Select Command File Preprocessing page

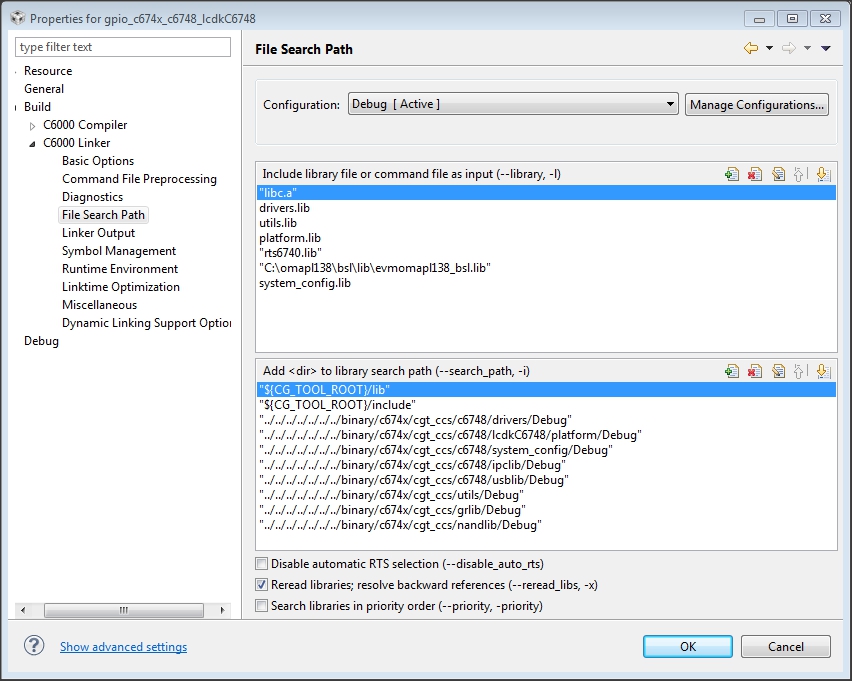pos(139,179)
